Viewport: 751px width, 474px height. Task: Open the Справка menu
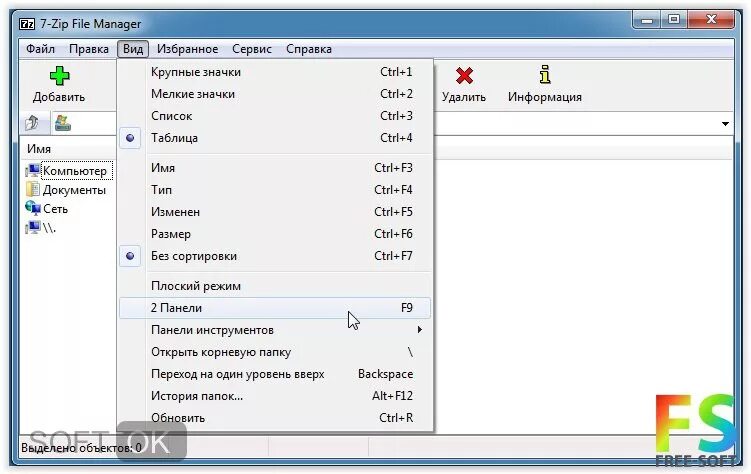(309, 49)
